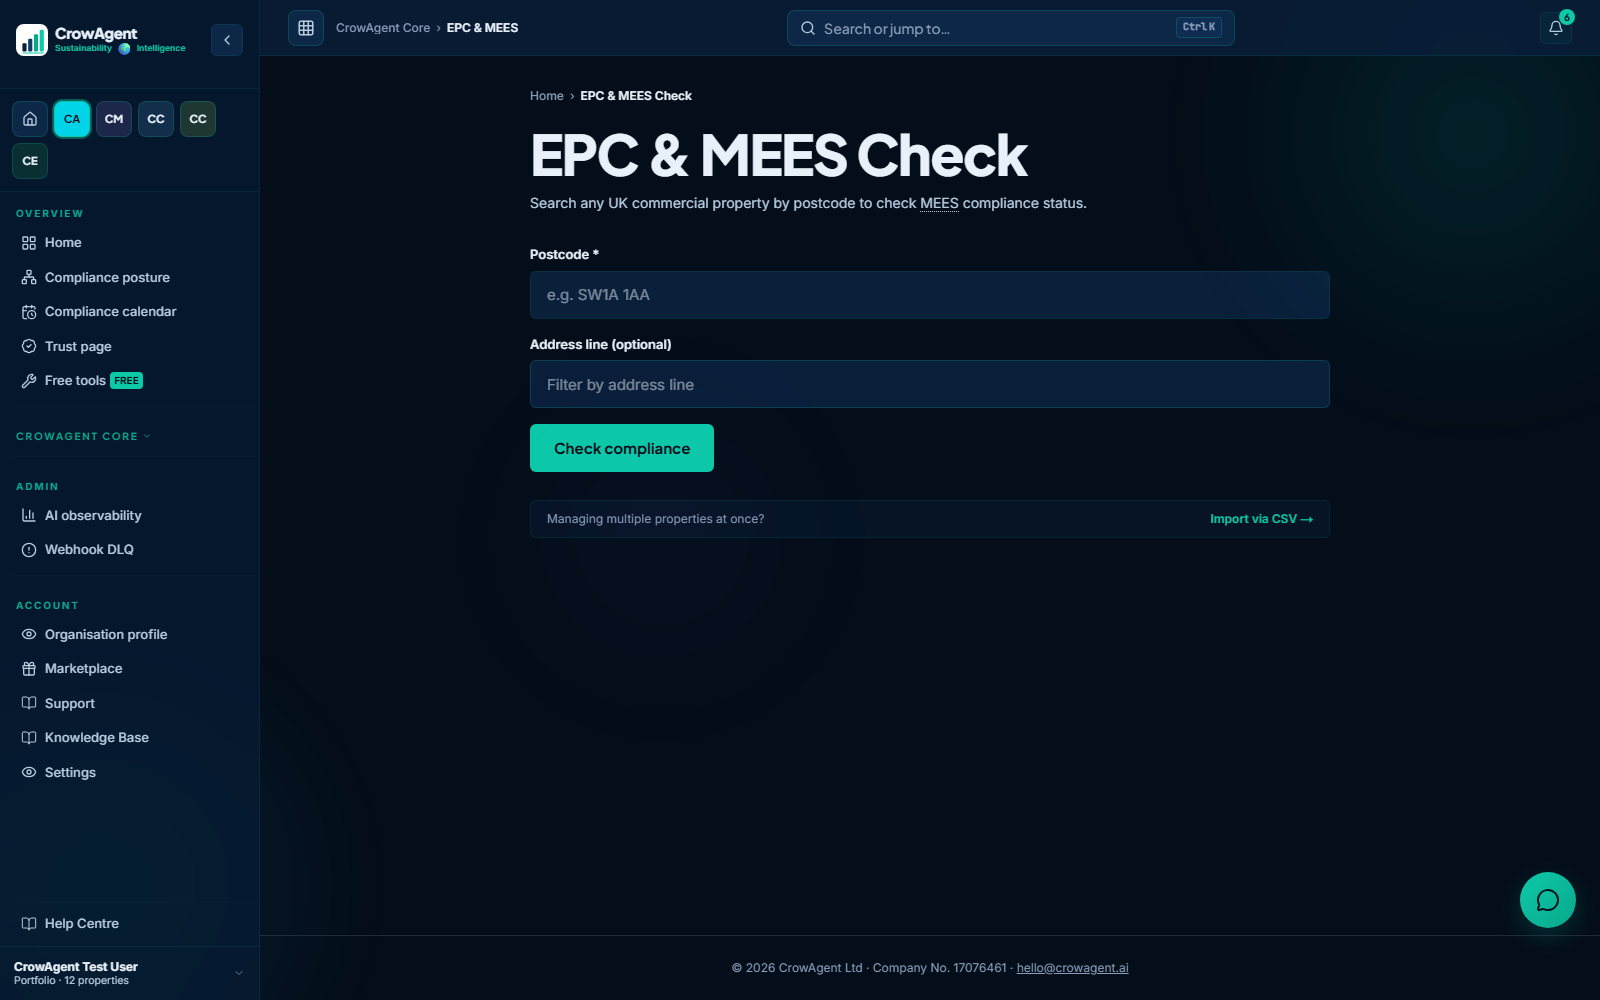The height and width of the screenshot is (1000, 1600).
Task: Click the EPC & MEES Check heading
Action: pos(778,156)
